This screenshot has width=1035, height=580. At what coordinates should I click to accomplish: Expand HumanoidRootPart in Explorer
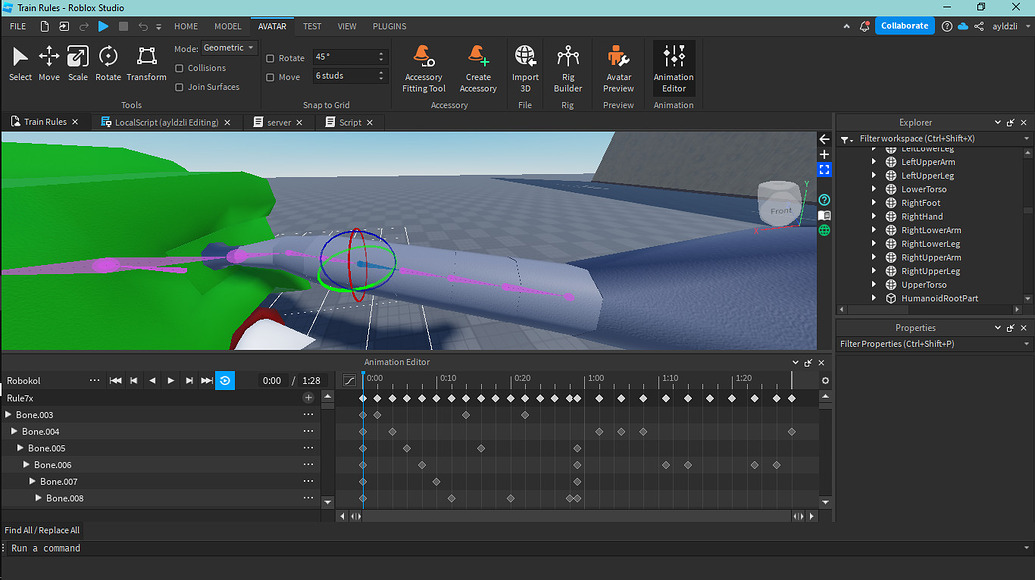874,298
